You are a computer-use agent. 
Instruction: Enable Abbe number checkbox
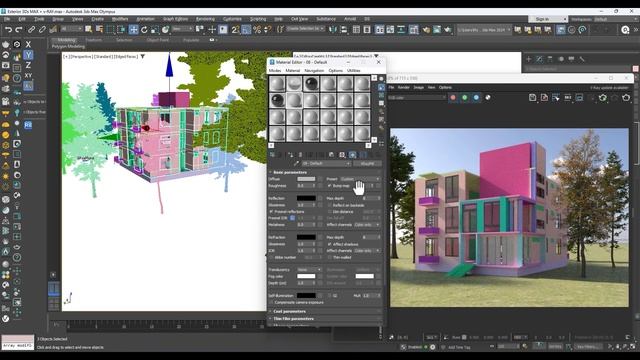[271, 258]
